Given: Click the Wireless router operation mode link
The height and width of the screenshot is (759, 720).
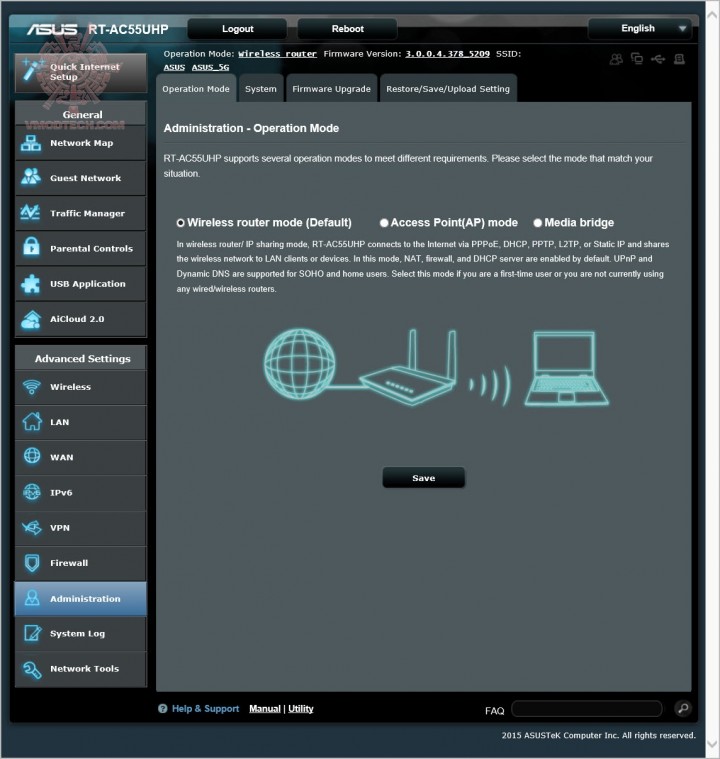Looking at the screenshot, I should [x=277, y=54].
